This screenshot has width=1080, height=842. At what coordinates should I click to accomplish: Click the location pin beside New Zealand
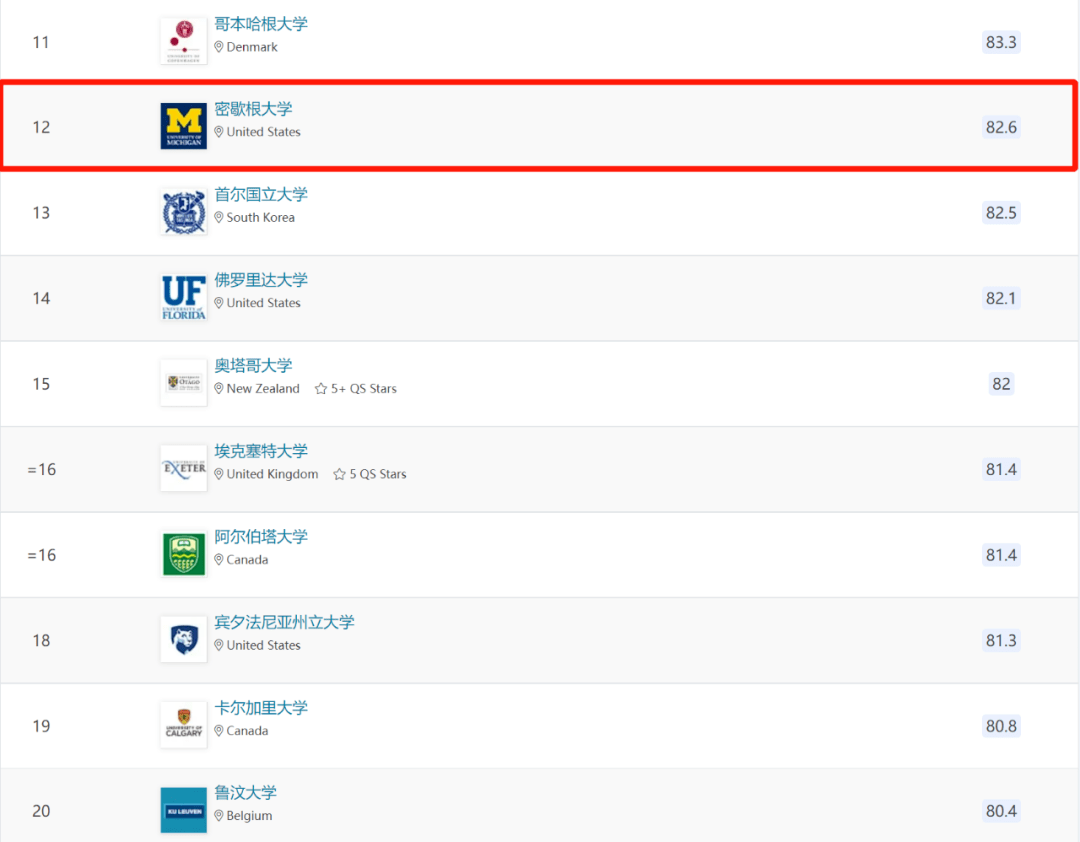[x=218, y=389]
